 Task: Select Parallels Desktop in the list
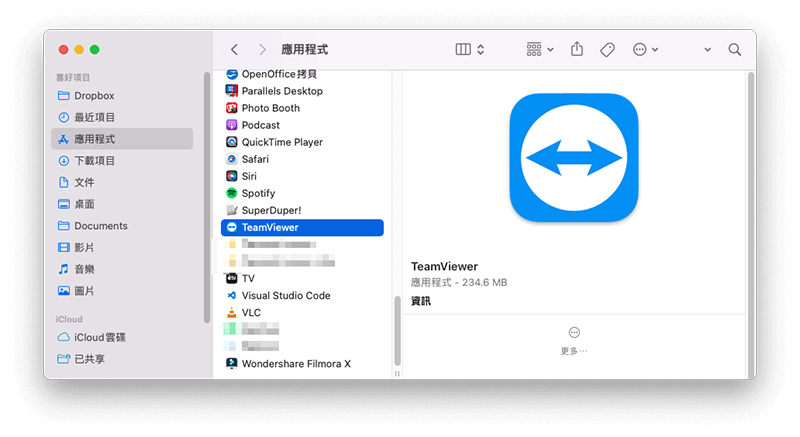point(302,91)
